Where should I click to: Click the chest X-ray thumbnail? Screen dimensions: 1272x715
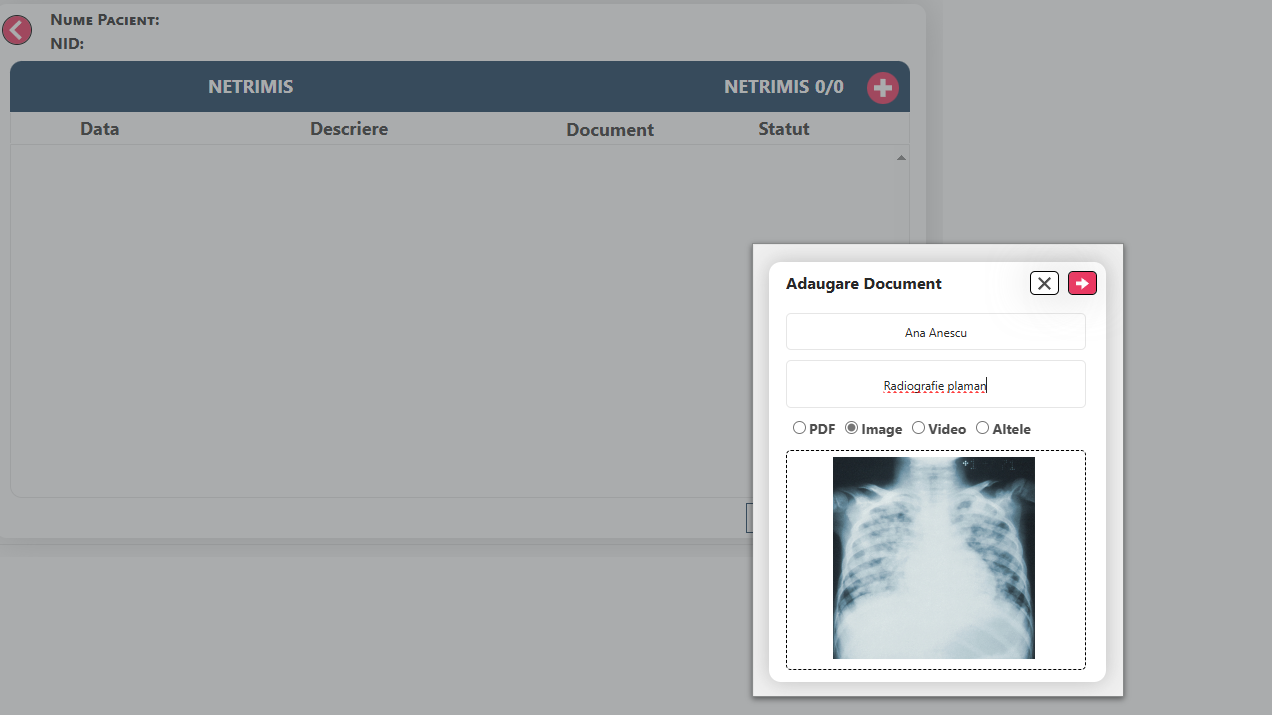coord(933,558)
